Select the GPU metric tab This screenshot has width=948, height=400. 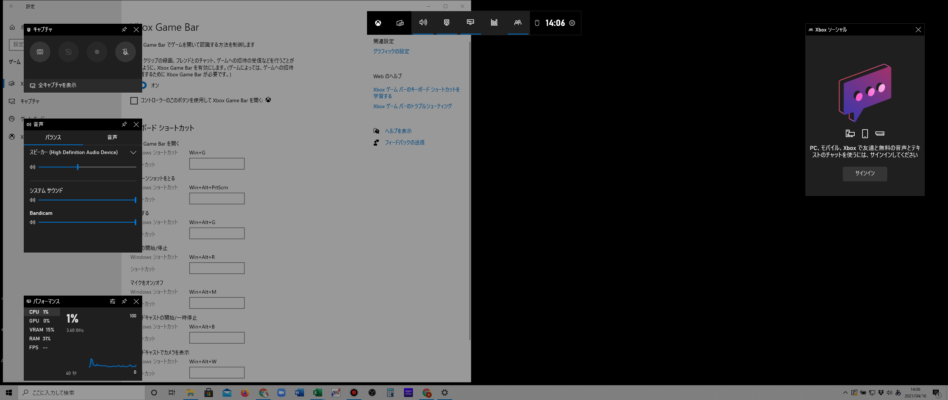tap(42, 321)
